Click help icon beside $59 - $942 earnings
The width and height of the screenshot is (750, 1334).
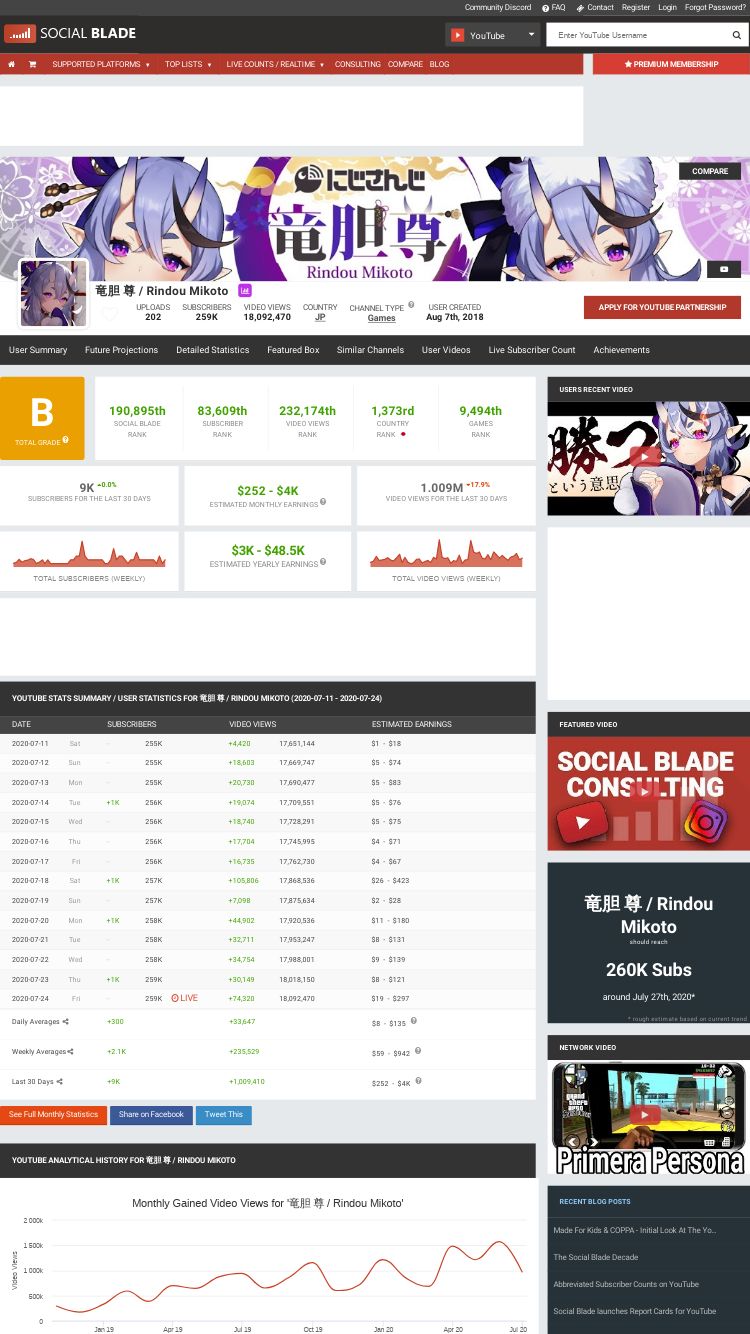[417, 1051]
